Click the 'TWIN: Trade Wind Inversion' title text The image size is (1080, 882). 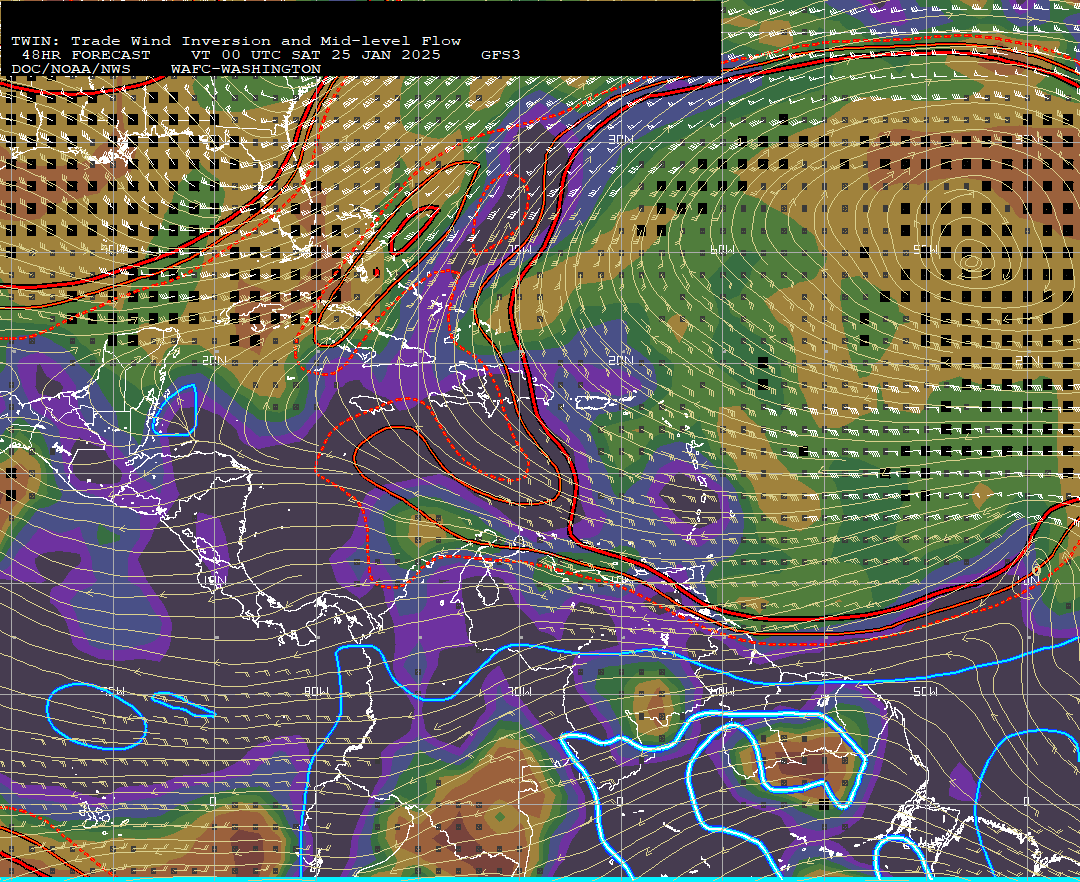(x=141, y=41)
